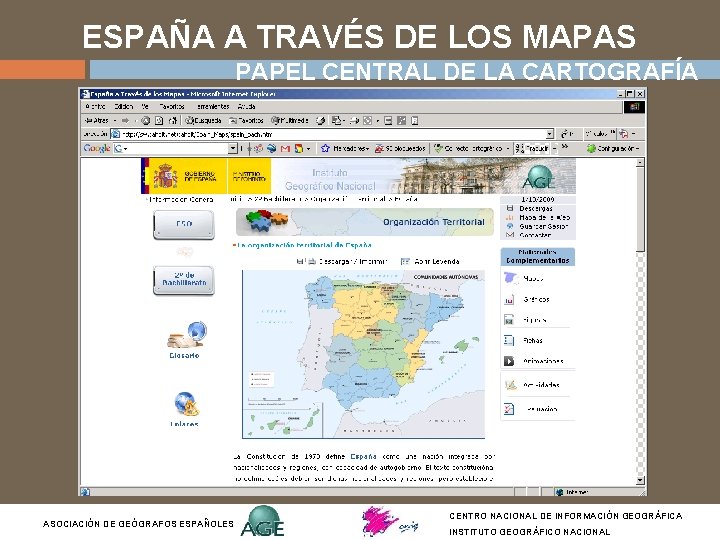Open the Multimedia toolbar button

point(289,120)
